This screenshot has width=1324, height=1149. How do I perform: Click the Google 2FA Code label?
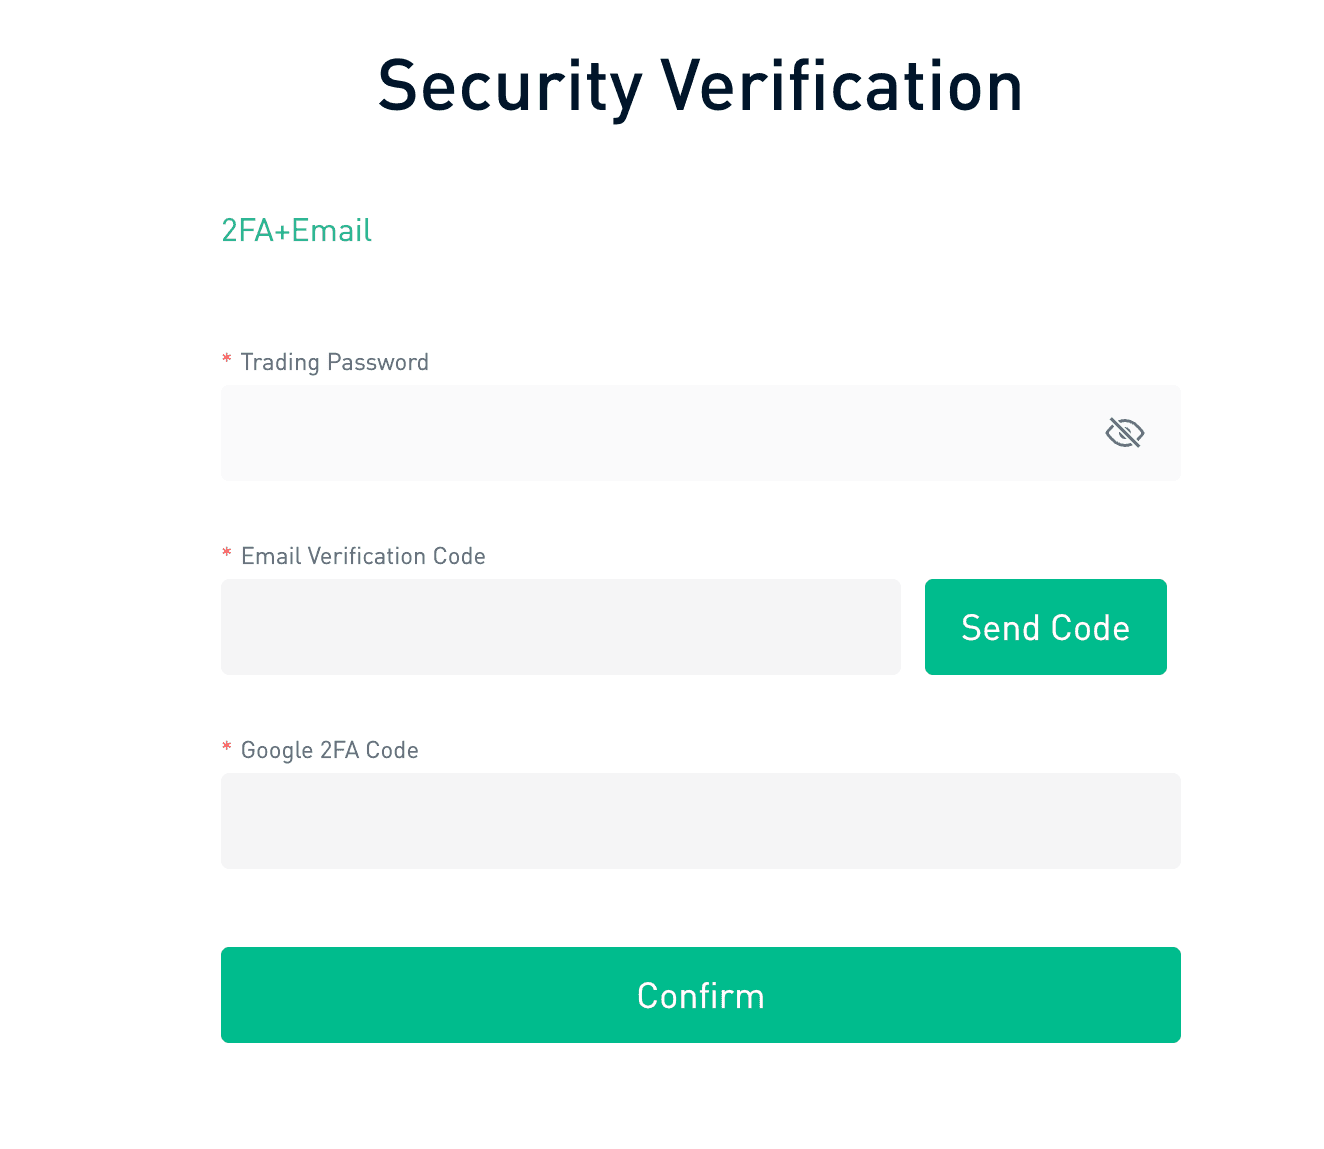(x=329, y=750)
